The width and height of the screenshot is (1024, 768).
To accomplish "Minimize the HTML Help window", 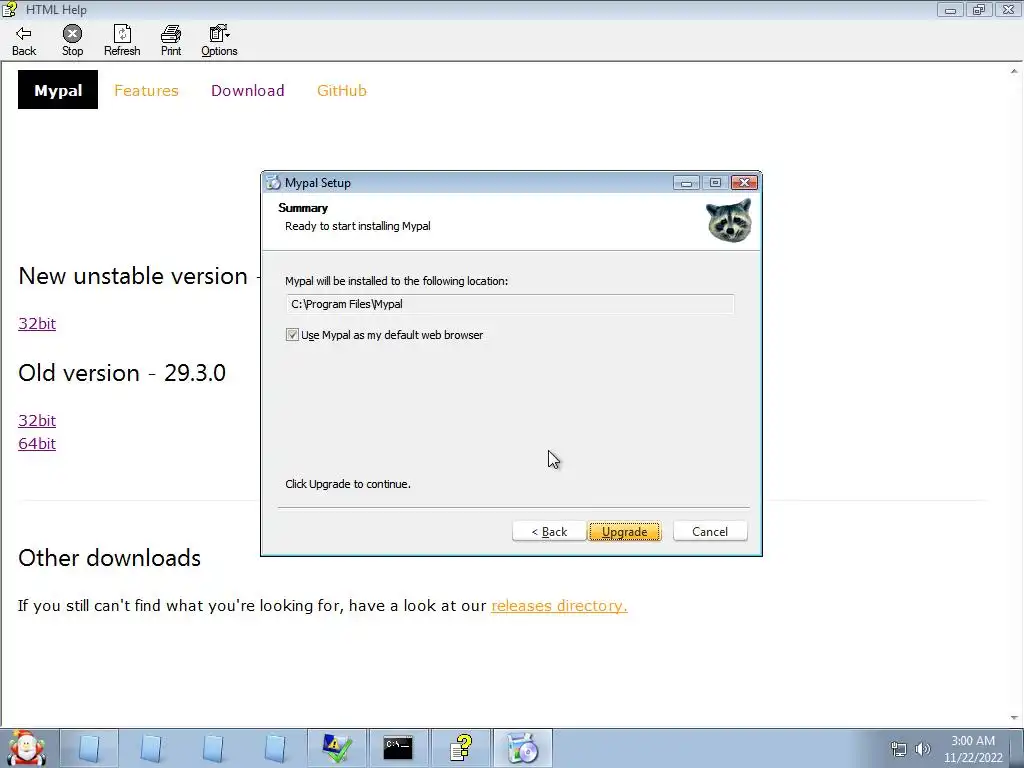I will tap(951, 10).
